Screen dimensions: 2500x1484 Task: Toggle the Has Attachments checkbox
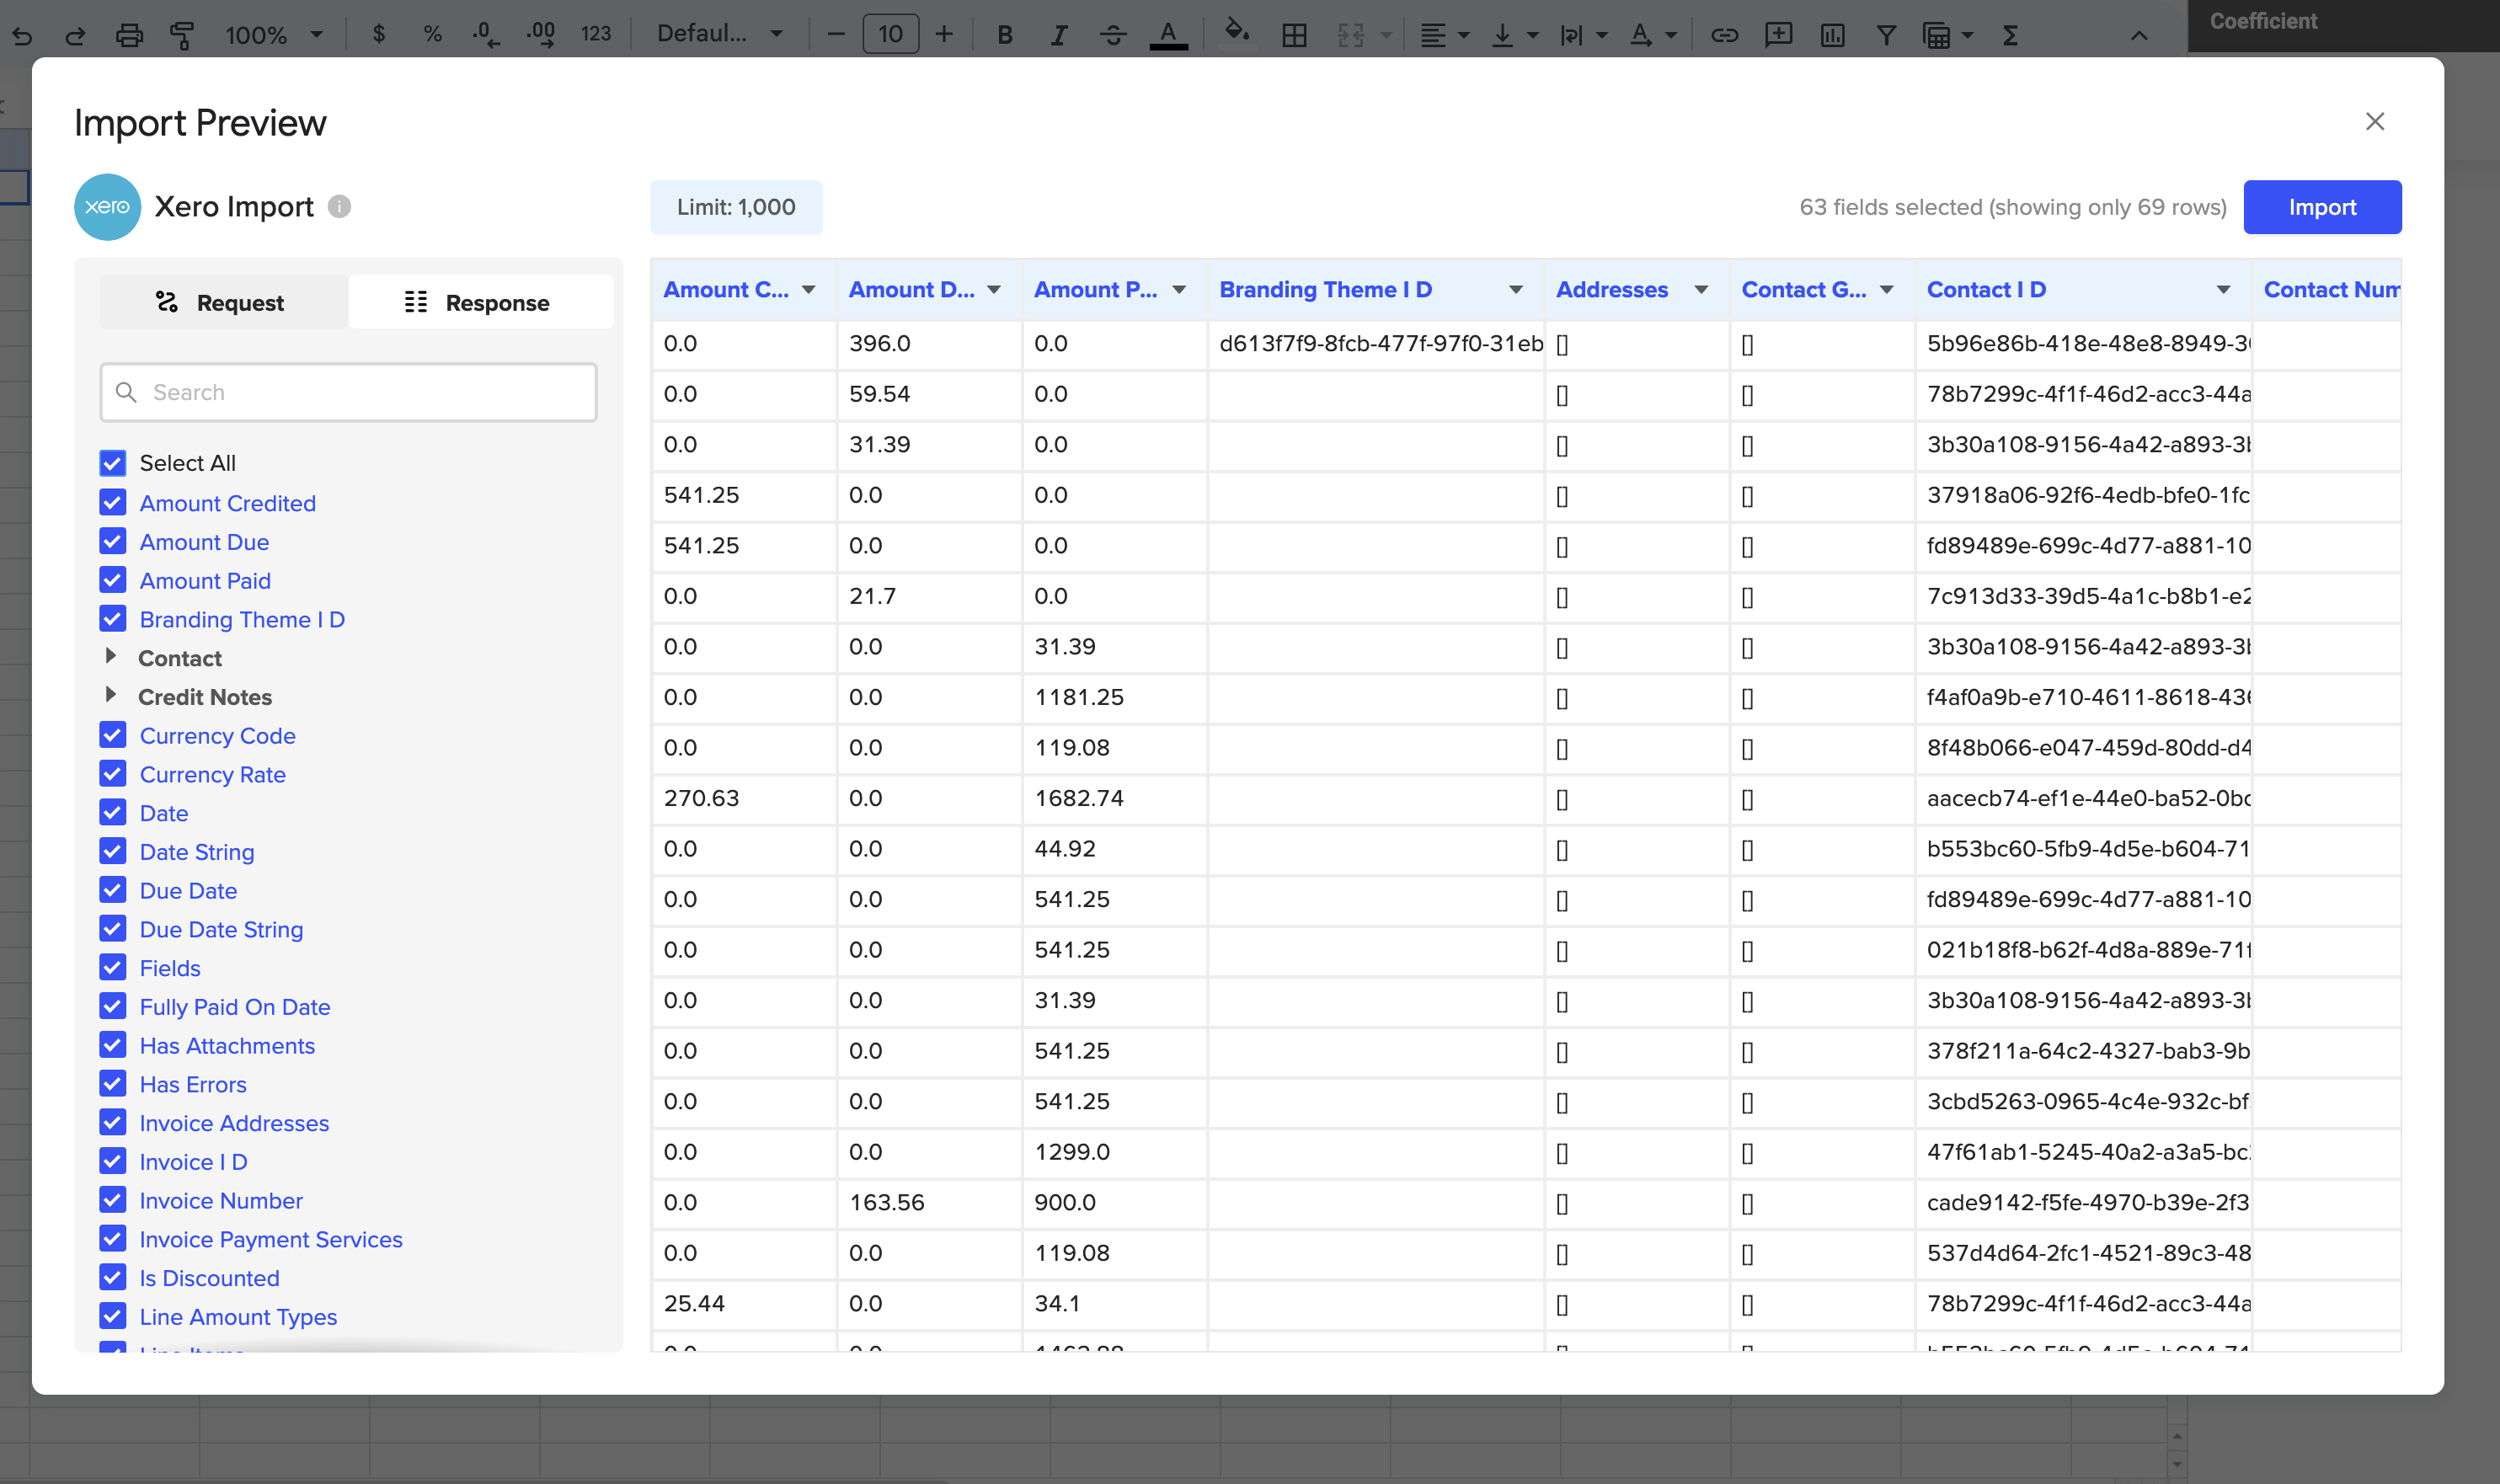coord(113,1046)
